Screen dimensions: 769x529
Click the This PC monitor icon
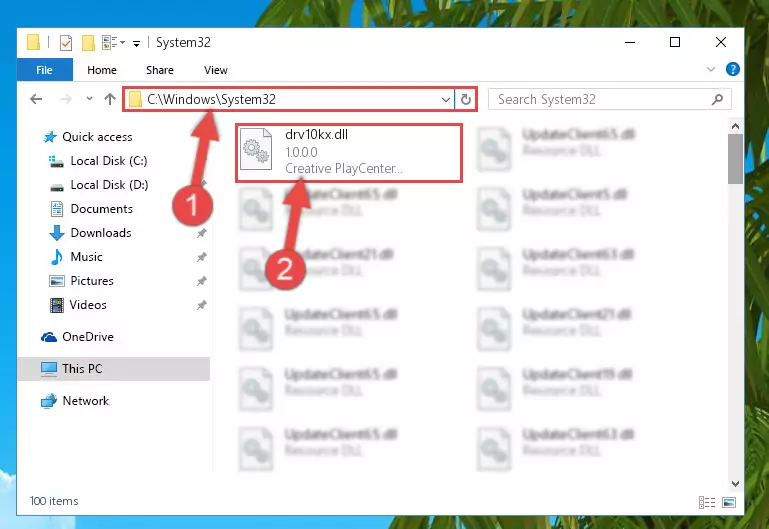pyautogui.click(x=49, y=369)
